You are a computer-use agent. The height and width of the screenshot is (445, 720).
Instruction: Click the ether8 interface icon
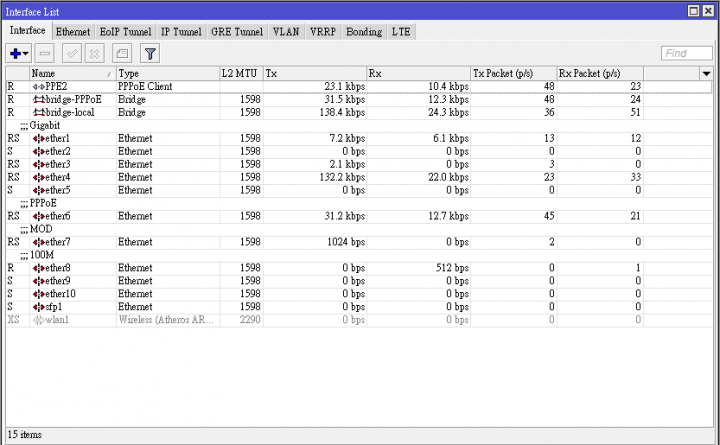39,268
